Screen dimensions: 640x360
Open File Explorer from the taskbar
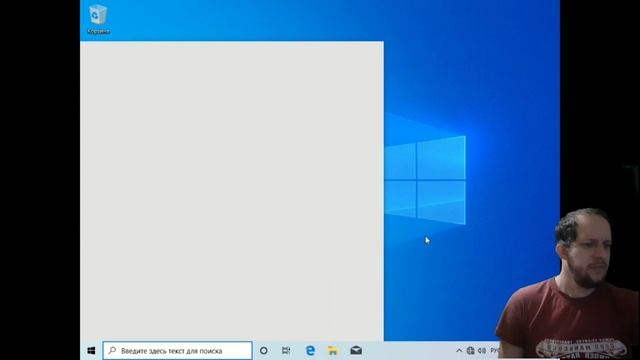[x=333, y=351]
